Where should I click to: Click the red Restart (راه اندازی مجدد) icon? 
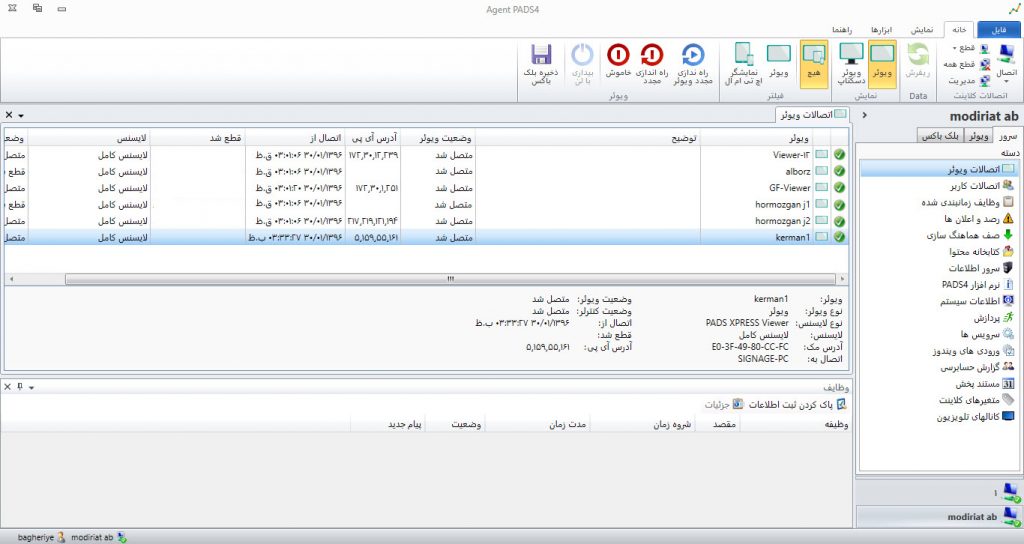click(x=651, y=56)
